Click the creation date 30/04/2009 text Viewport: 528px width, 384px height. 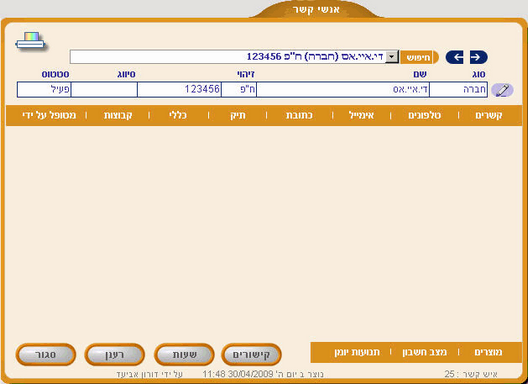251,374
